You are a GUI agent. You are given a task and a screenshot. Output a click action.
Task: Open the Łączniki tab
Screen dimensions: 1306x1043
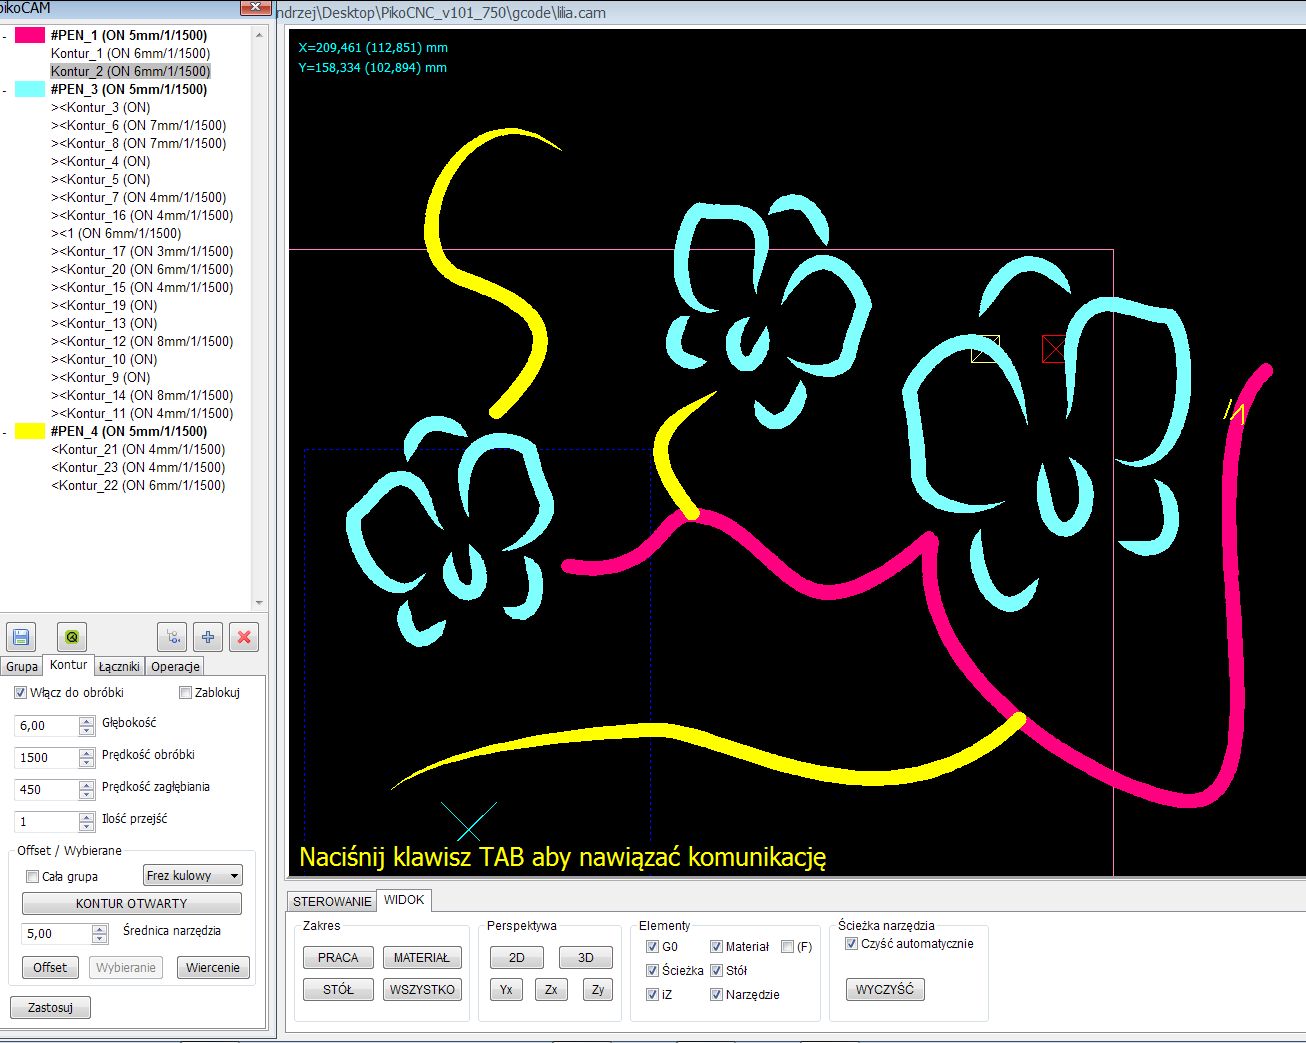(119, 666)
